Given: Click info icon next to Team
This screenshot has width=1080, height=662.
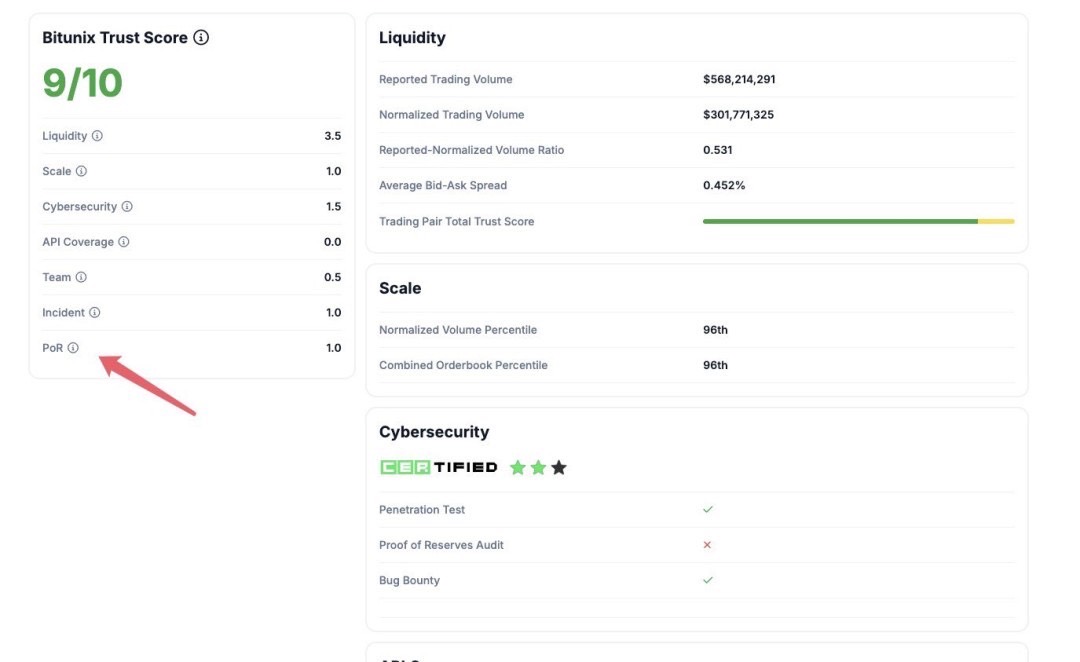Looking at the screenshot, I should [x=81, y=277].
